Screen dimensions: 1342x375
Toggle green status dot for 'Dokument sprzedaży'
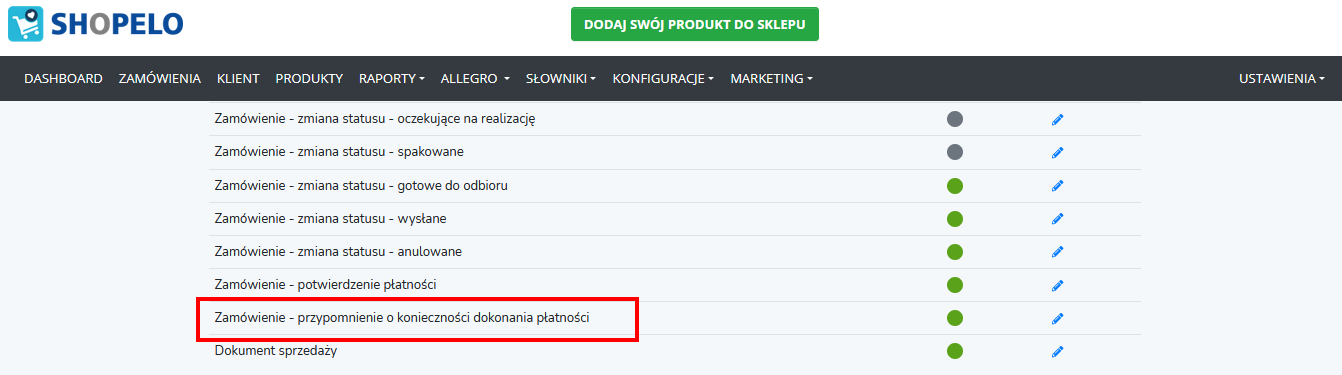pos(954,351)
